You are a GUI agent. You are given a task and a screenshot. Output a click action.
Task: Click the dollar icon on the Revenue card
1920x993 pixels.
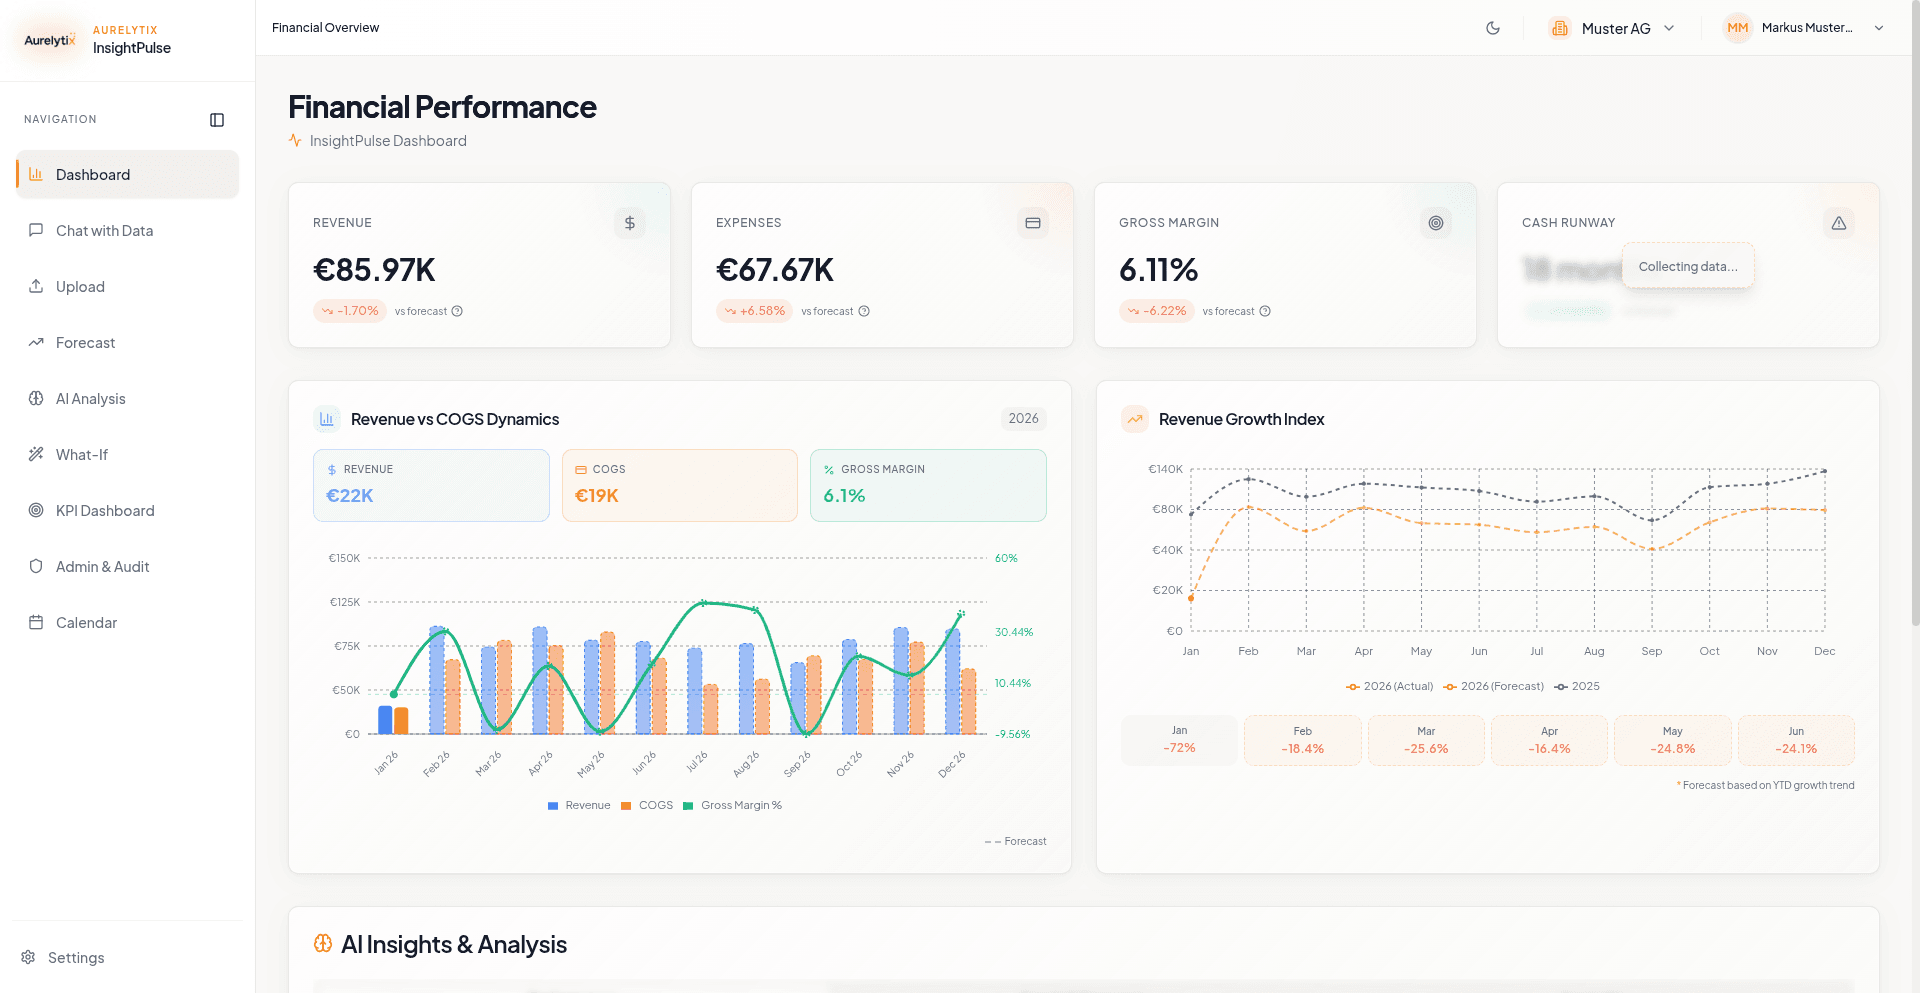pyautogui.click(x=629, y=223)
